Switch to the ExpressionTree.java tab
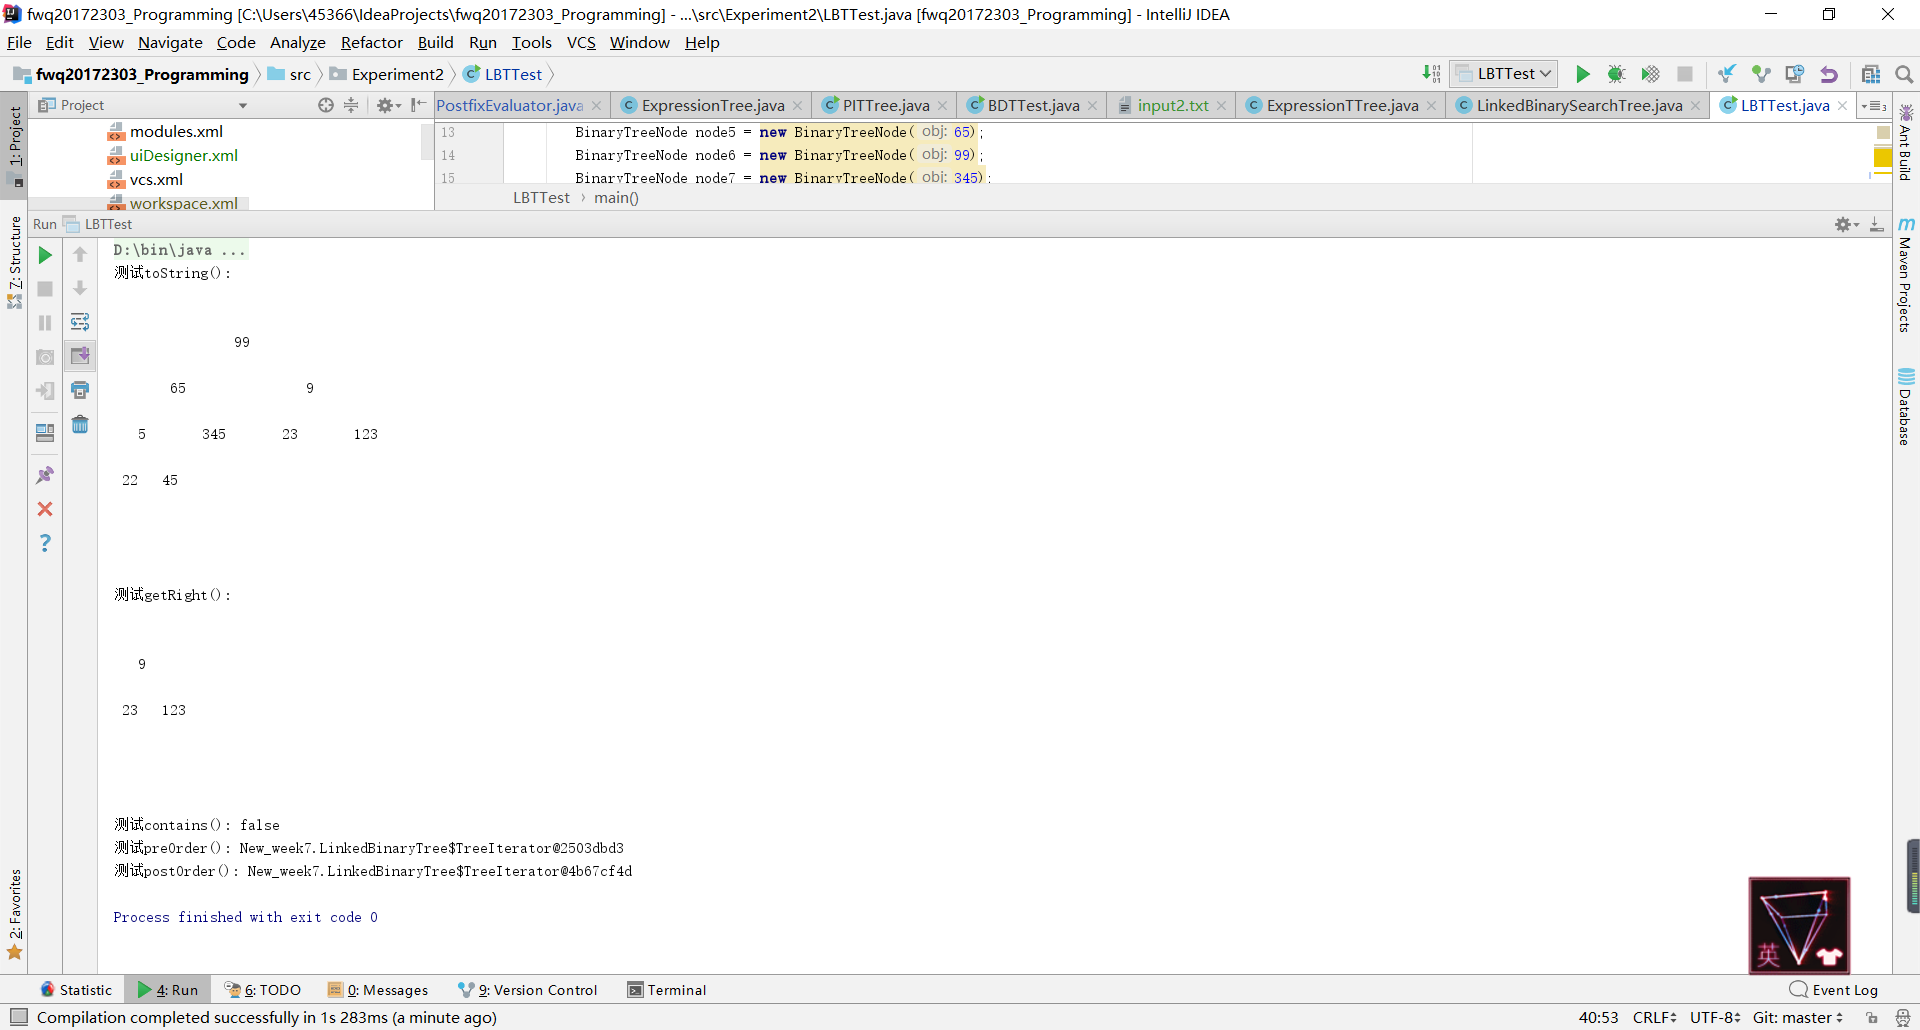The image size is (1920, 1030). (x=712, y=105)
